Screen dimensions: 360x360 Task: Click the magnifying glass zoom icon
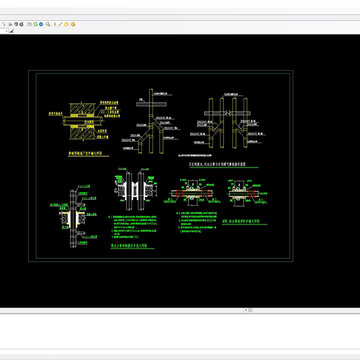48,24
